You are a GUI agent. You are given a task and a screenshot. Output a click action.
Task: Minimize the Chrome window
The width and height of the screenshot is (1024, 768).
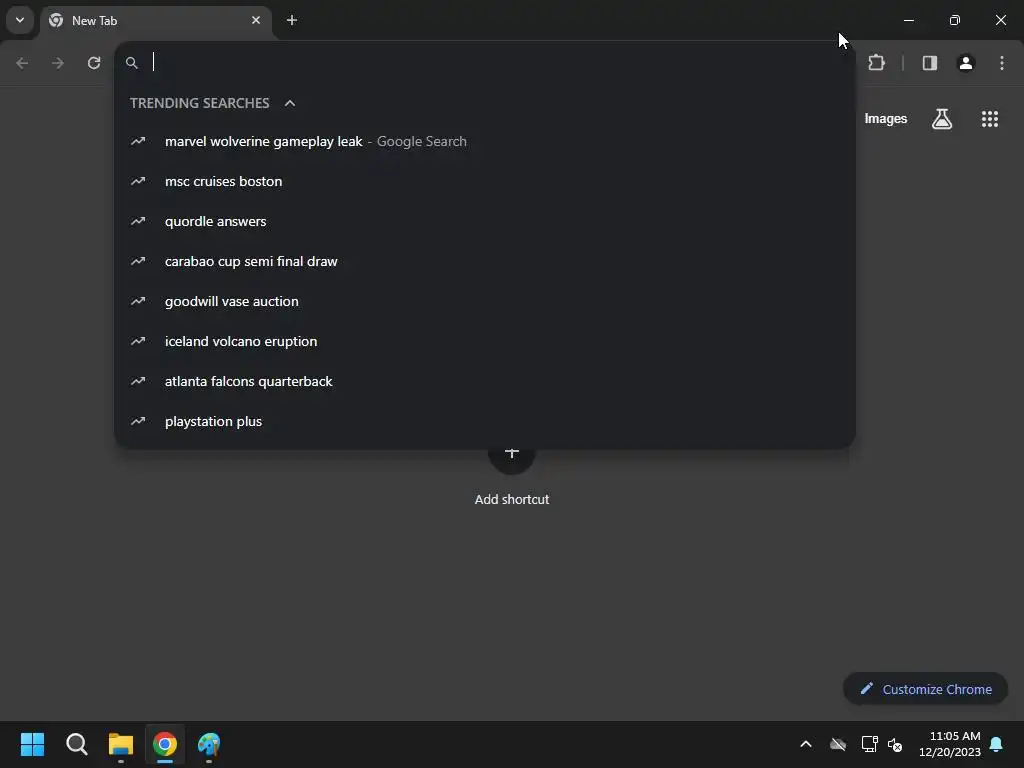click(908, 20)
